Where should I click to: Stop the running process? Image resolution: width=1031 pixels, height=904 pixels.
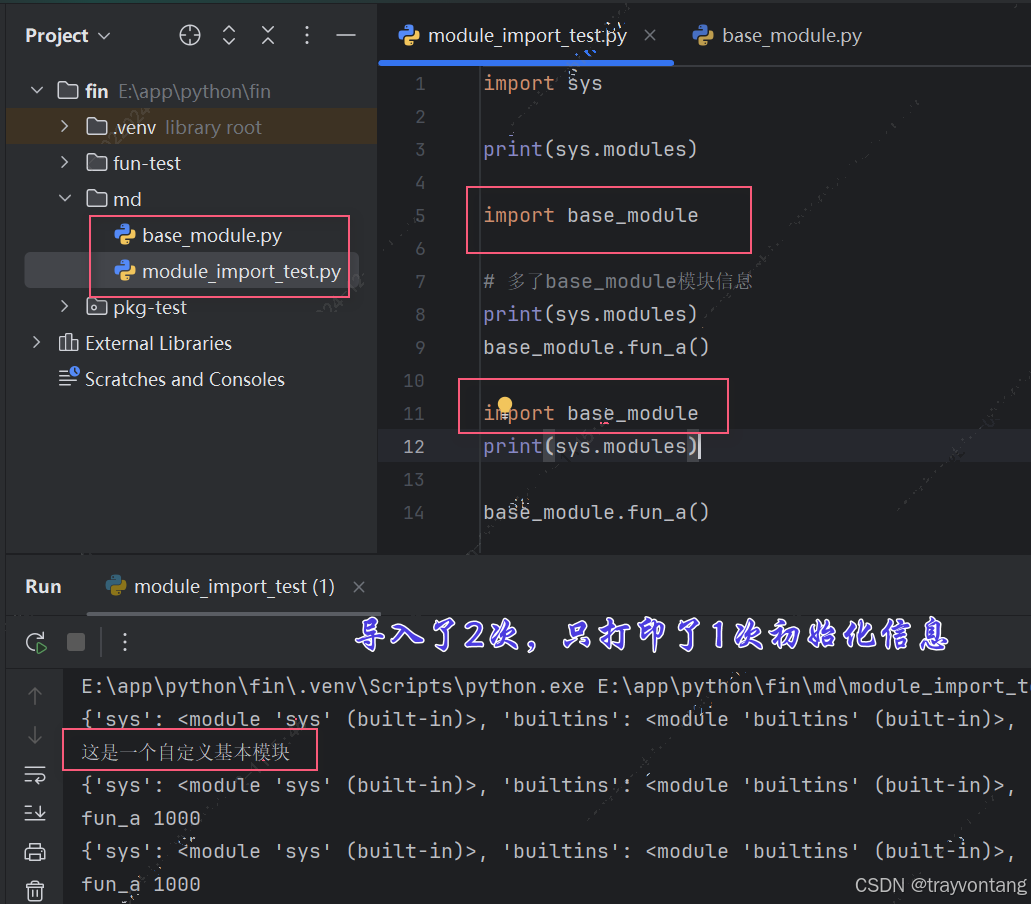click(76, 642)
